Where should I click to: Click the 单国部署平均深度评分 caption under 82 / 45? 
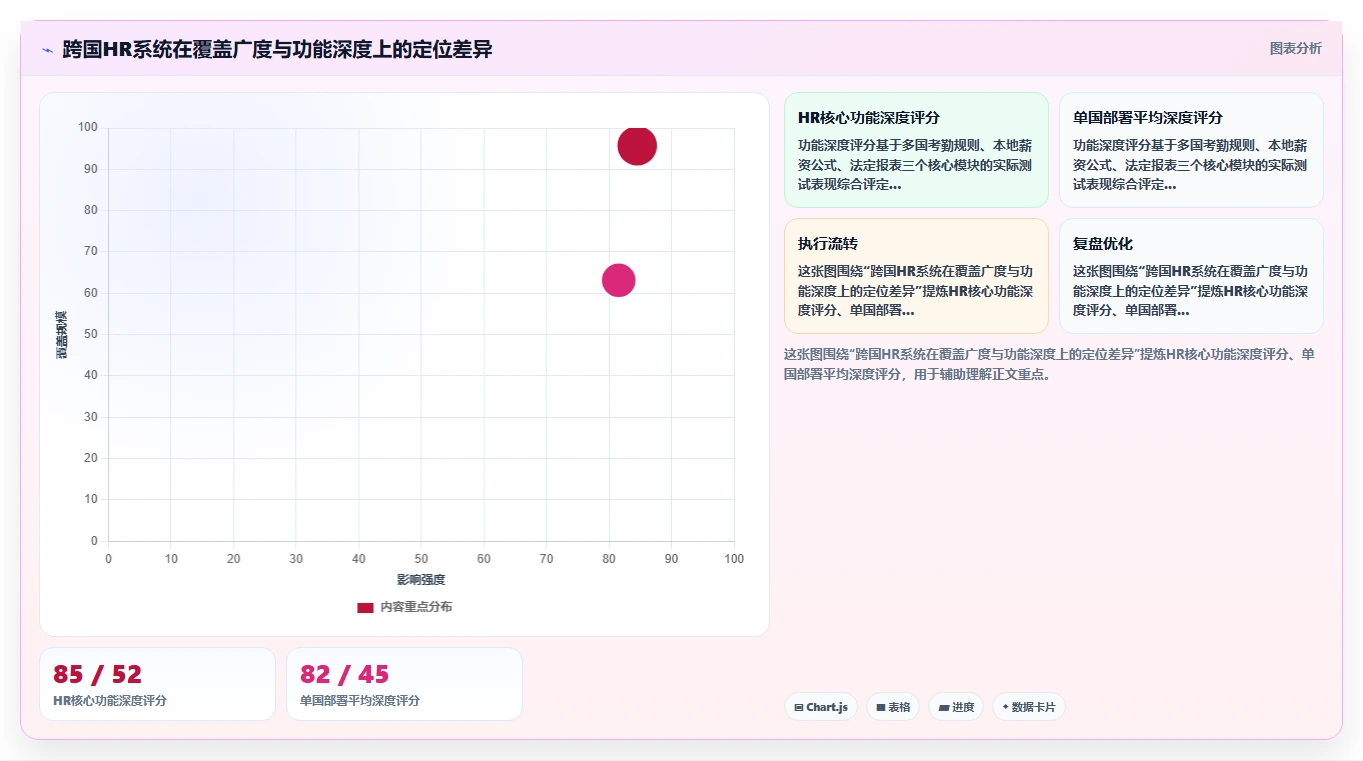point(360,701)
